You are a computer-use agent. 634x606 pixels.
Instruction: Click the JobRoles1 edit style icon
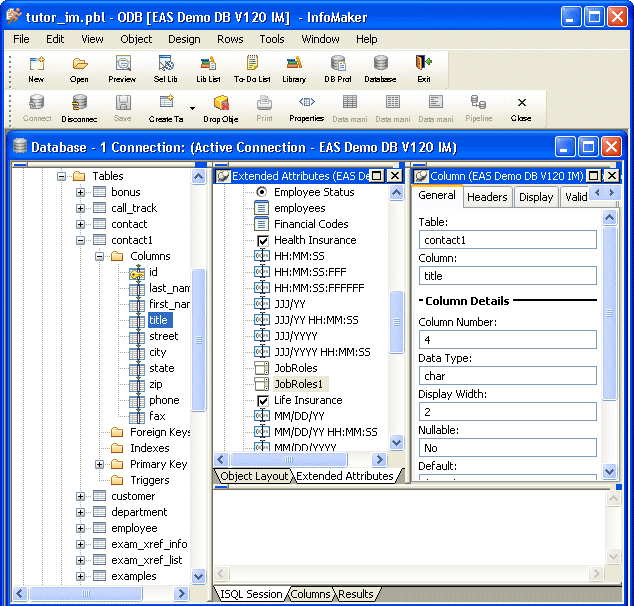pyautogui.click(x=261, y=384)
